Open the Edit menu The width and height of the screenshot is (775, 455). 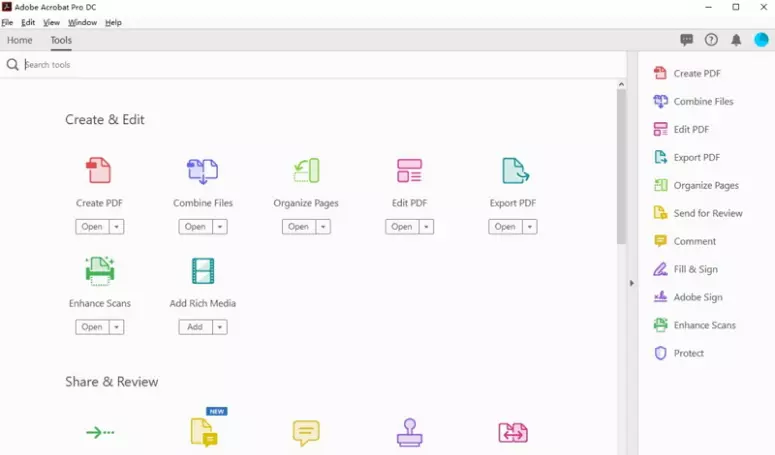point(28,22)
